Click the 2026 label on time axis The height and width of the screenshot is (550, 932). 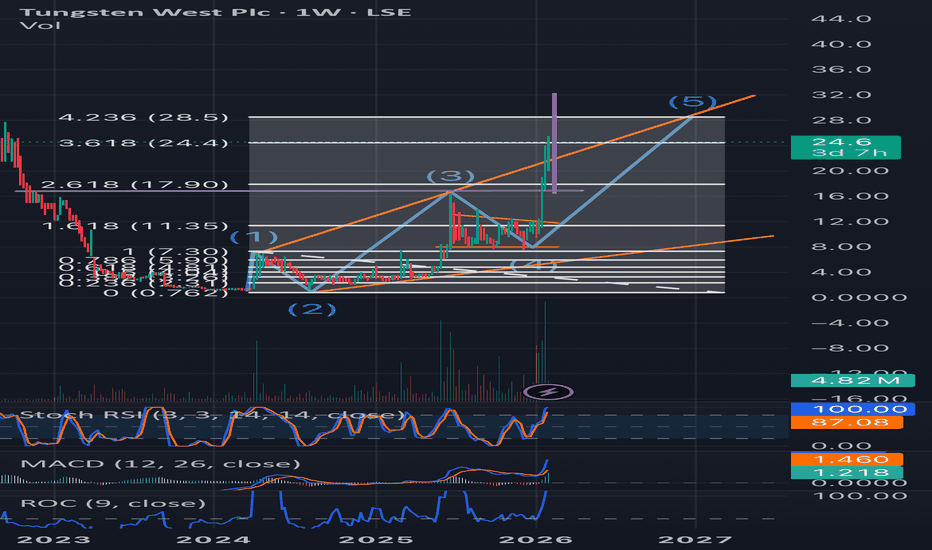[536, 540]
